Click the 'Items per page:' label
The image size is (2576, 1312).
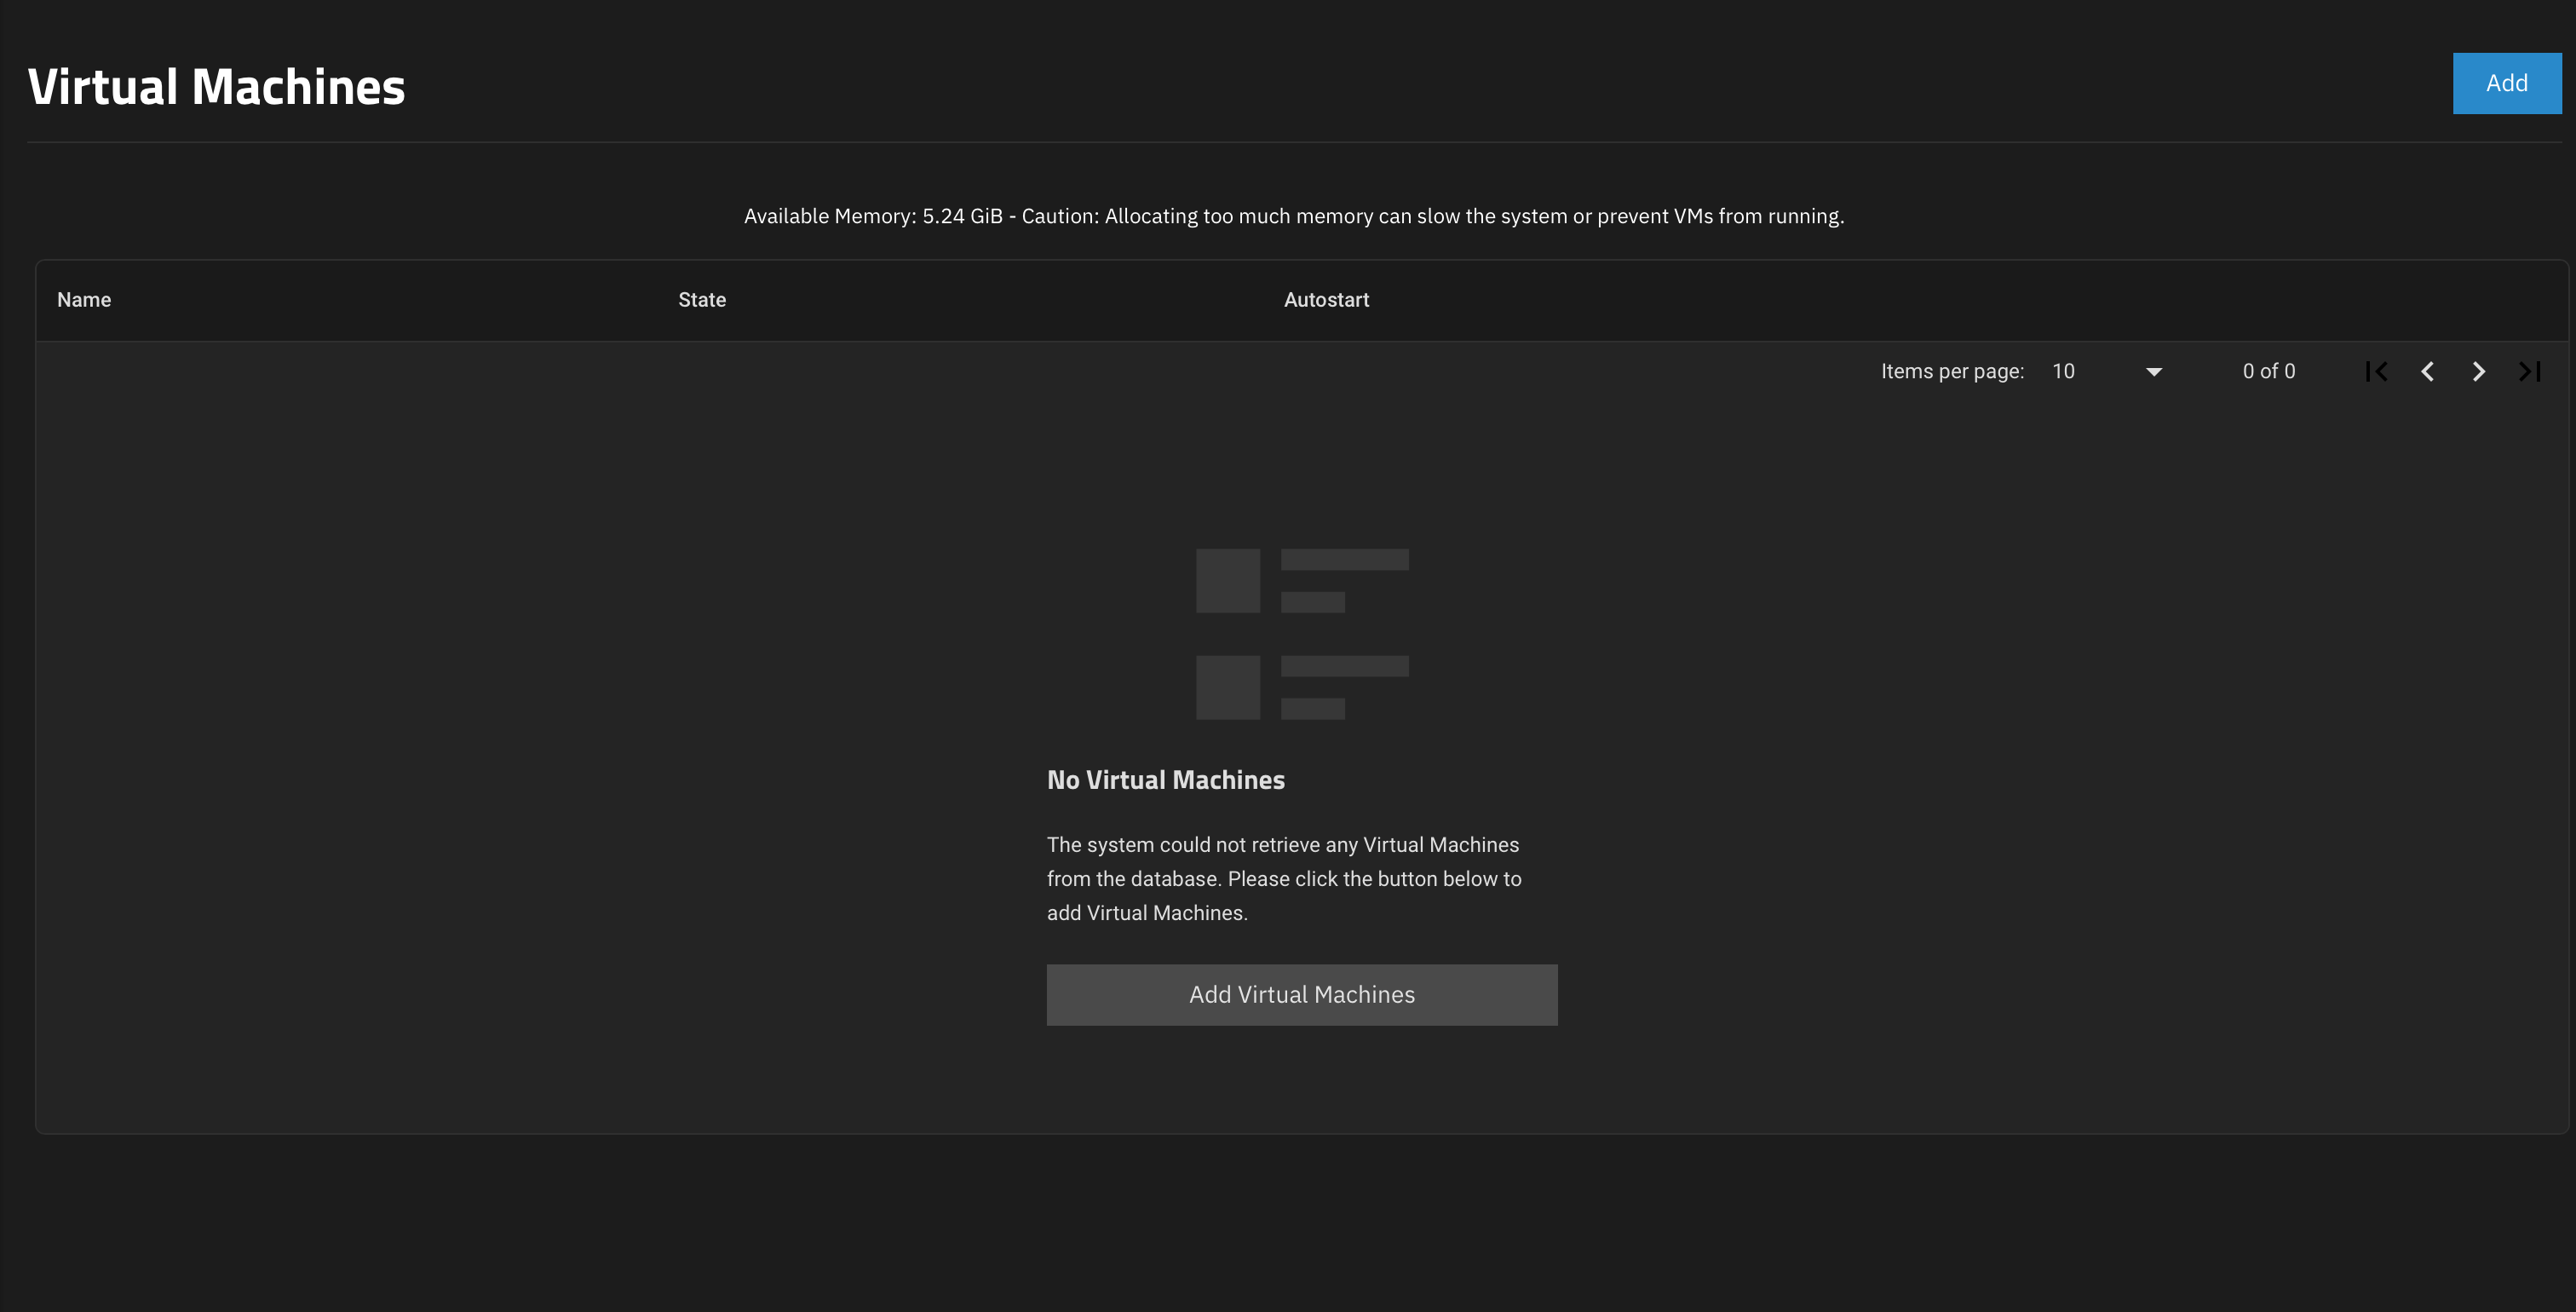tap(1951, 371)
